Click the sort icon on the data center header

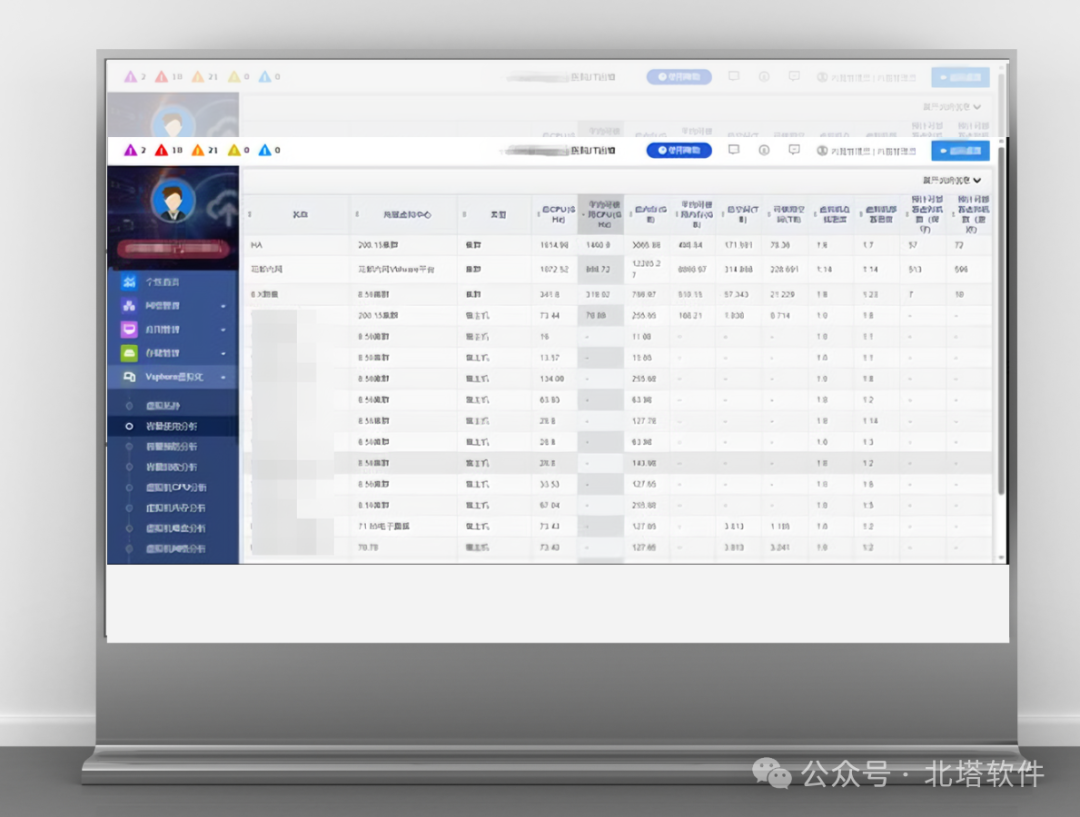[357, 215]
